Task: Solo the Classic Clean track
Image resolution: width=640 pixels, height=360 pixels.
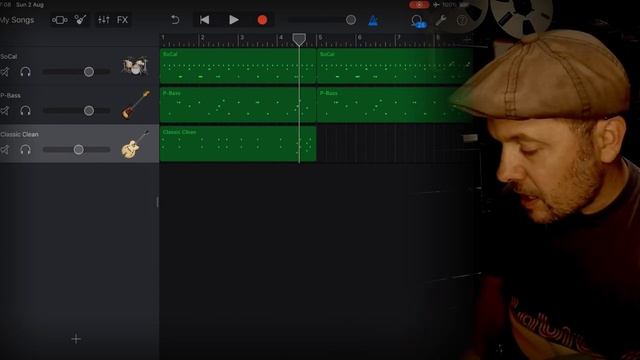Action: coord(25,150)
